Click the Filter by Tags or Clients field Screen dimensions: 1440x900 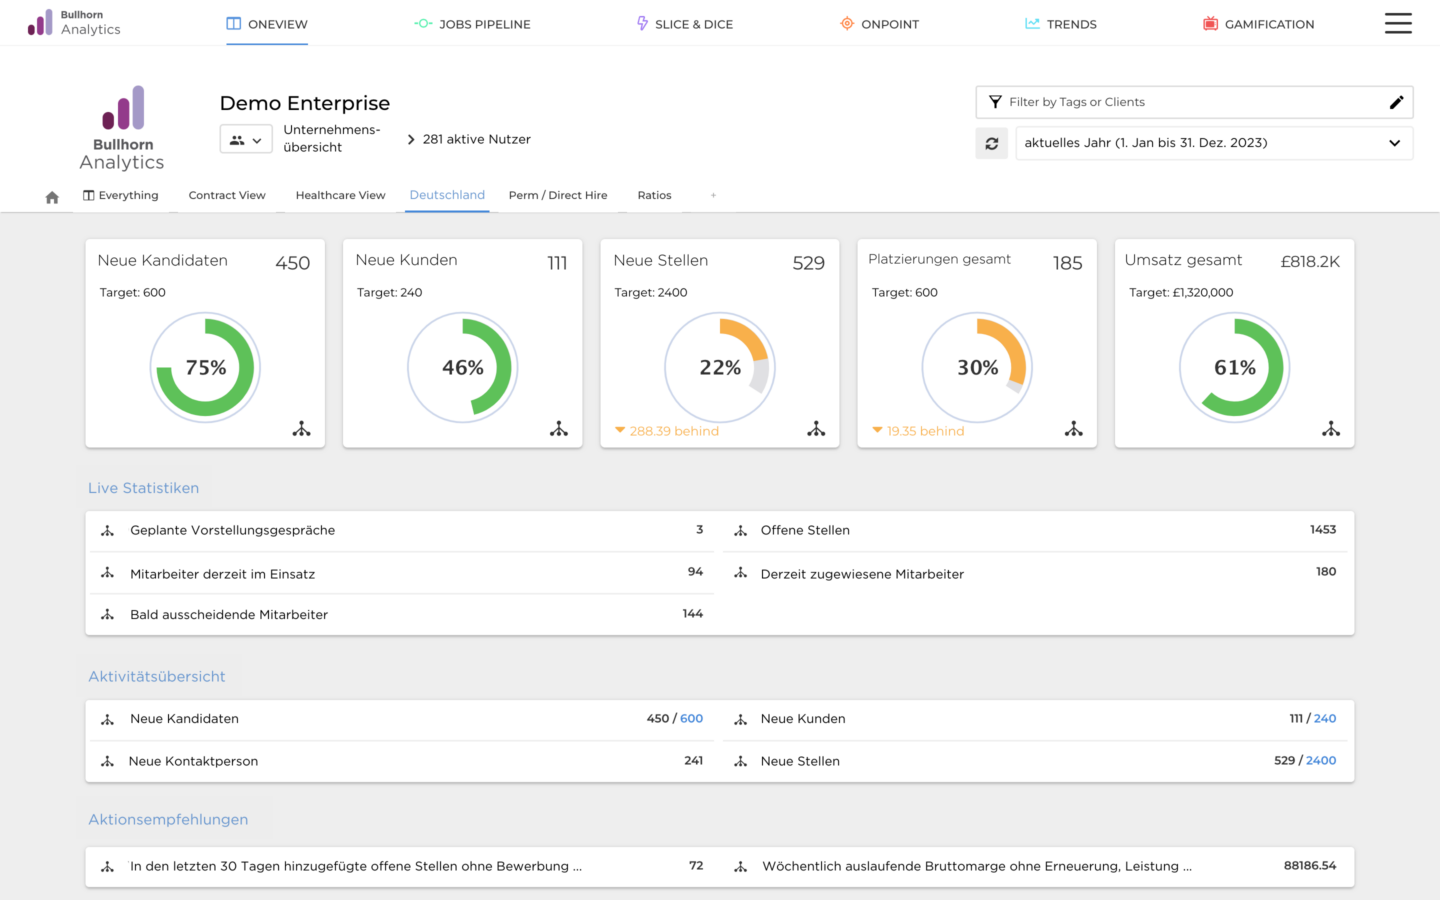pyautogui.click(x=1150, y=102)
